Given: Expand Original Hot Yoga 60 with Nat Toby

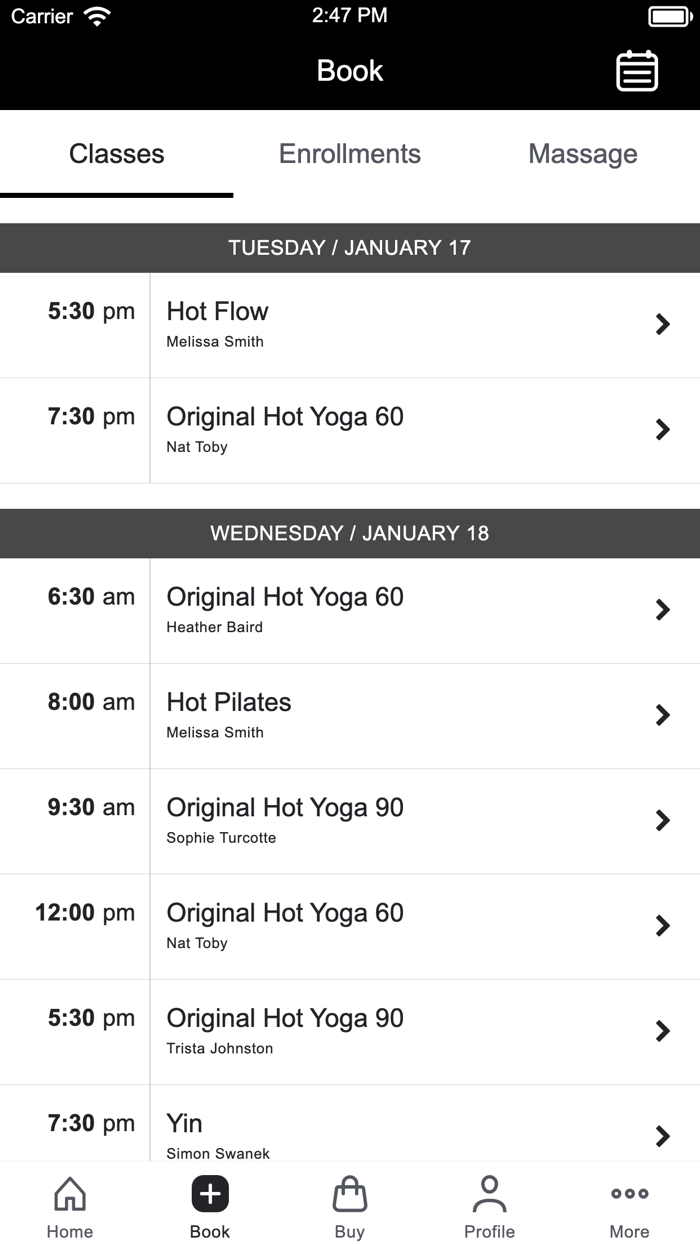Looking at the screenshot, I should (663, 429).
